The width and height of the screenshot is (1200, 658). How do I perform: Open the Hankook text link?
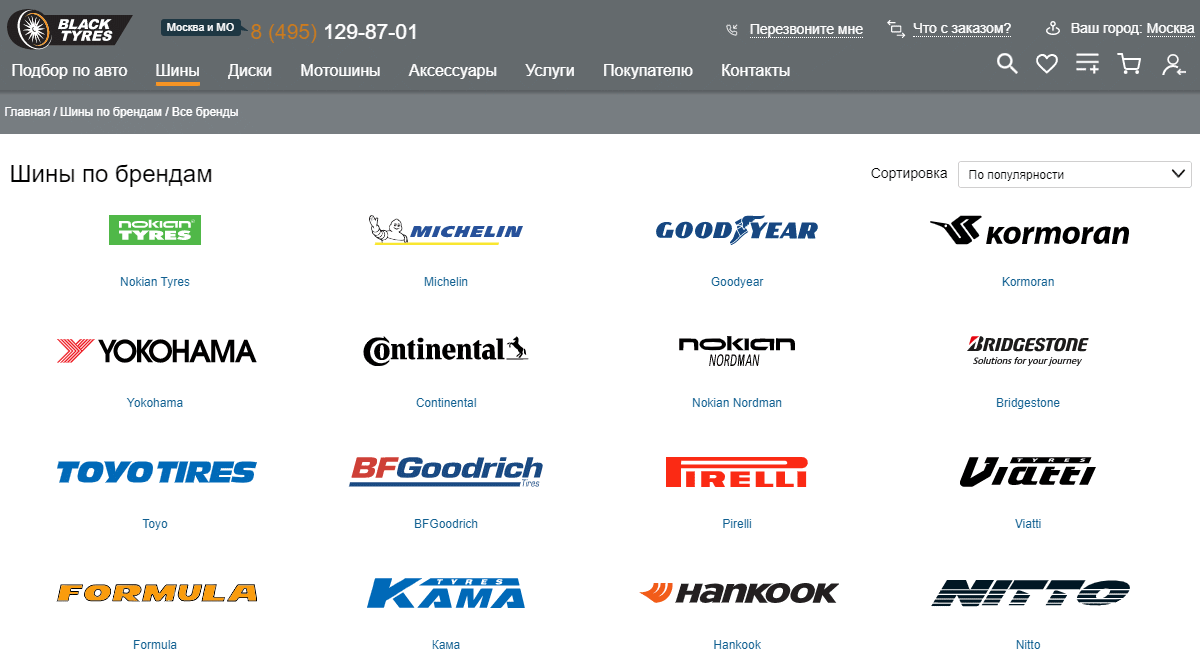coord(737,645)
